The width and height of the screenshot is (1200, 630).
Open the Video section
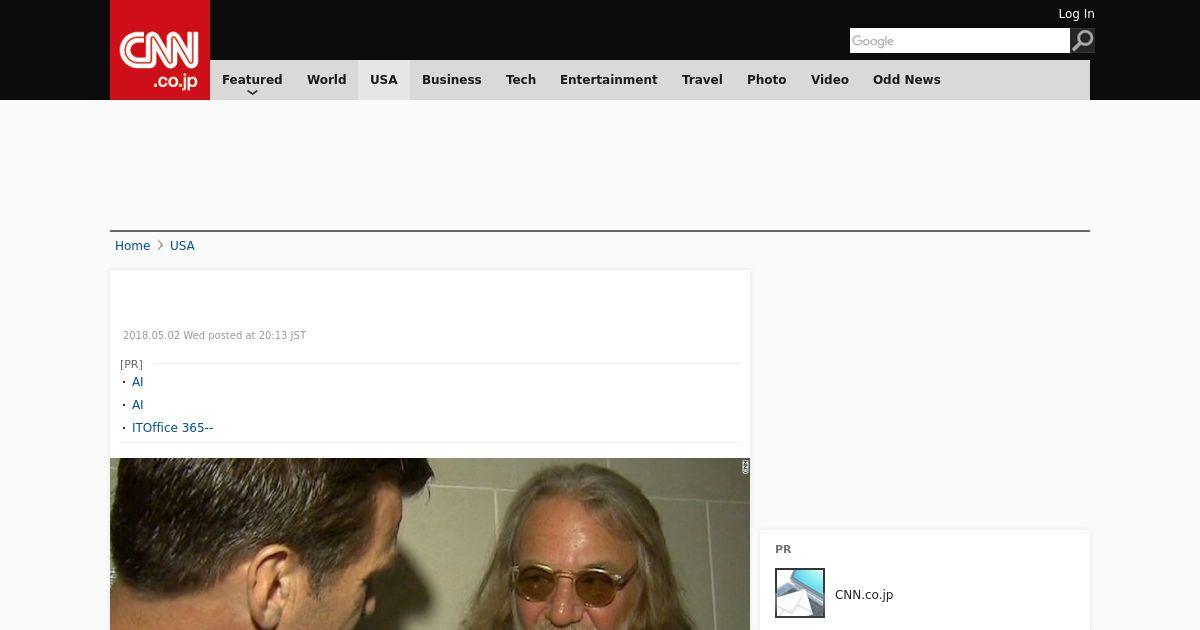click(x=830, y=80)
